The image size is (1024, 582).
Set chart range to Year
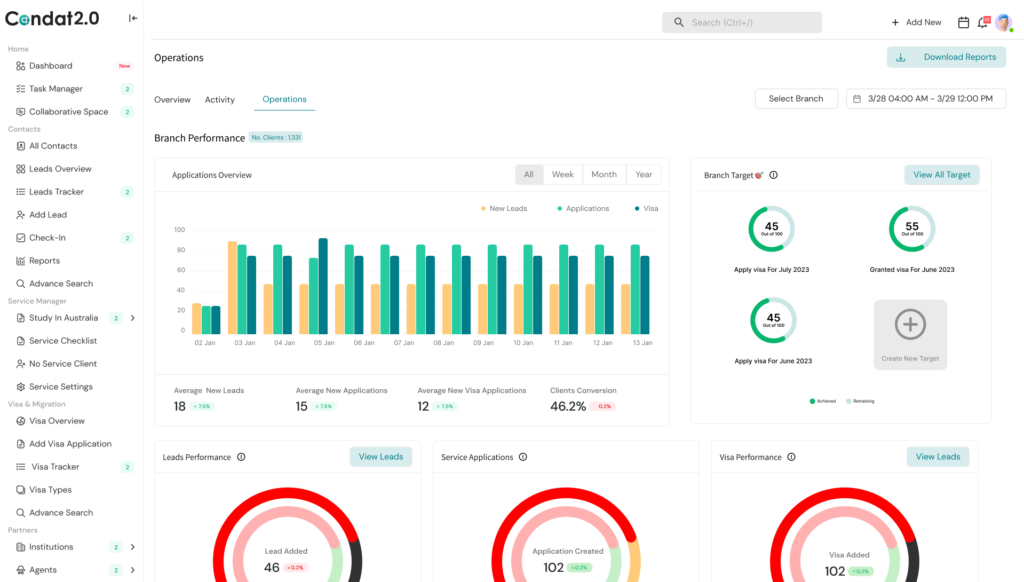(x=643, y=174)
